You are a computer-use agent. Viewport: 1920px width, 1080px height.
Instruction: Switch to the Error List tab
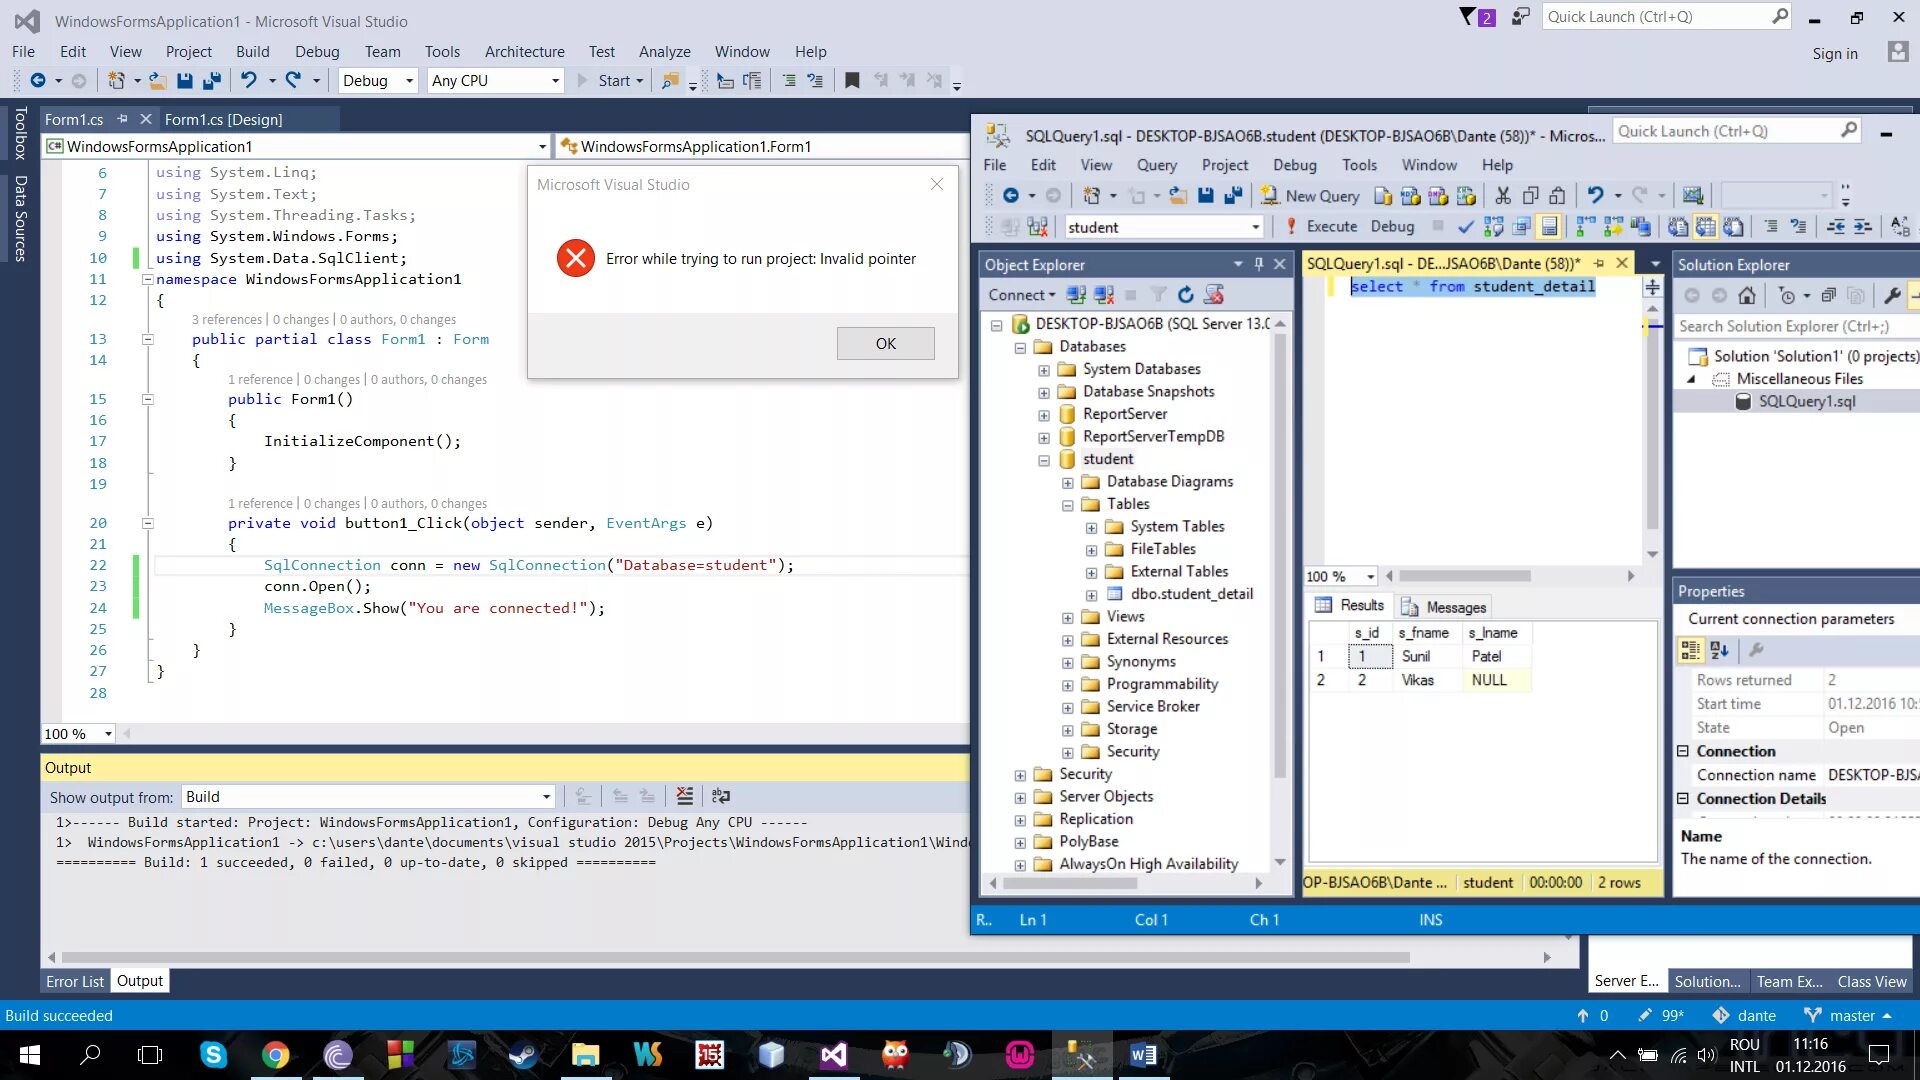[74, 981]
